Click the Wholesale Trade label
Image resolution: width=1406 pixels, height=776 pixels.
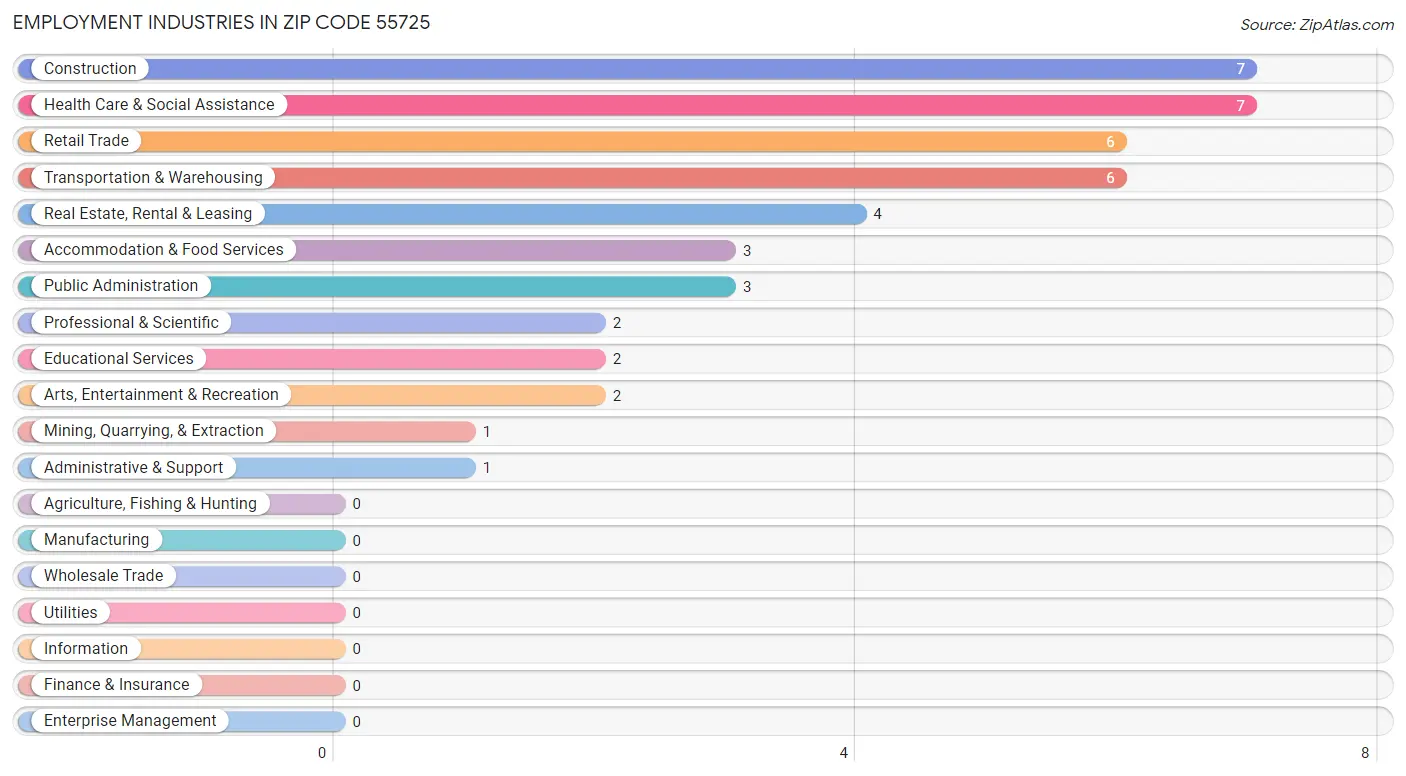[103, 576]
